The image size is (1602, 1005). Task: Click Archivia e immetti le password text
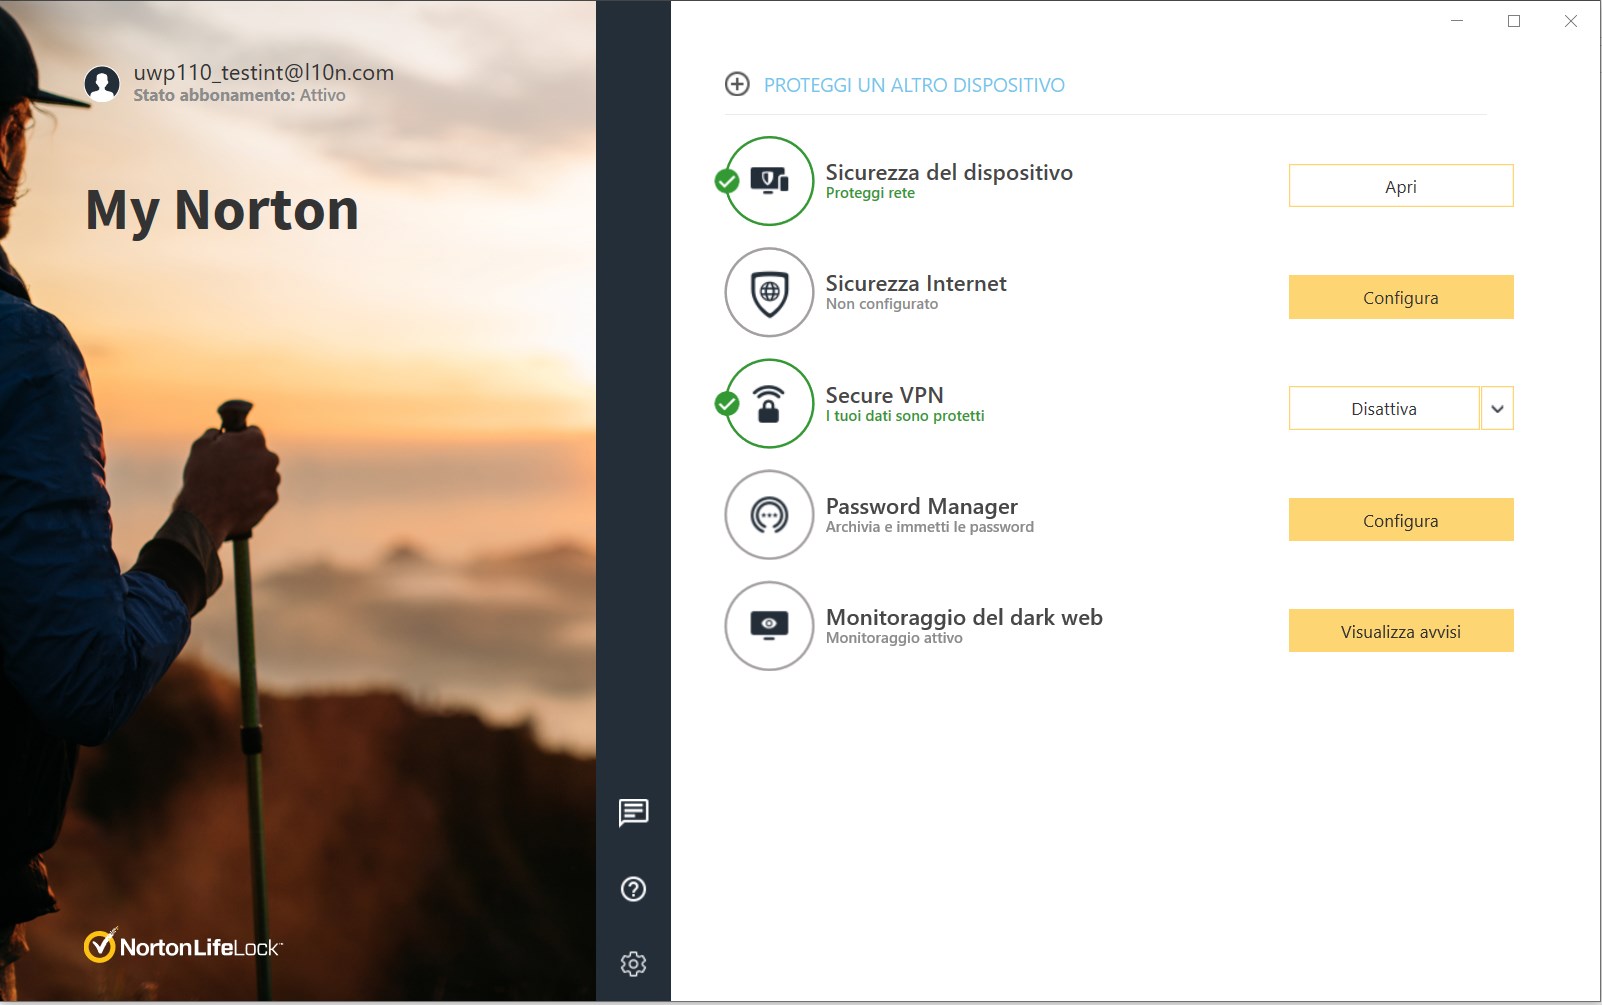930,527
